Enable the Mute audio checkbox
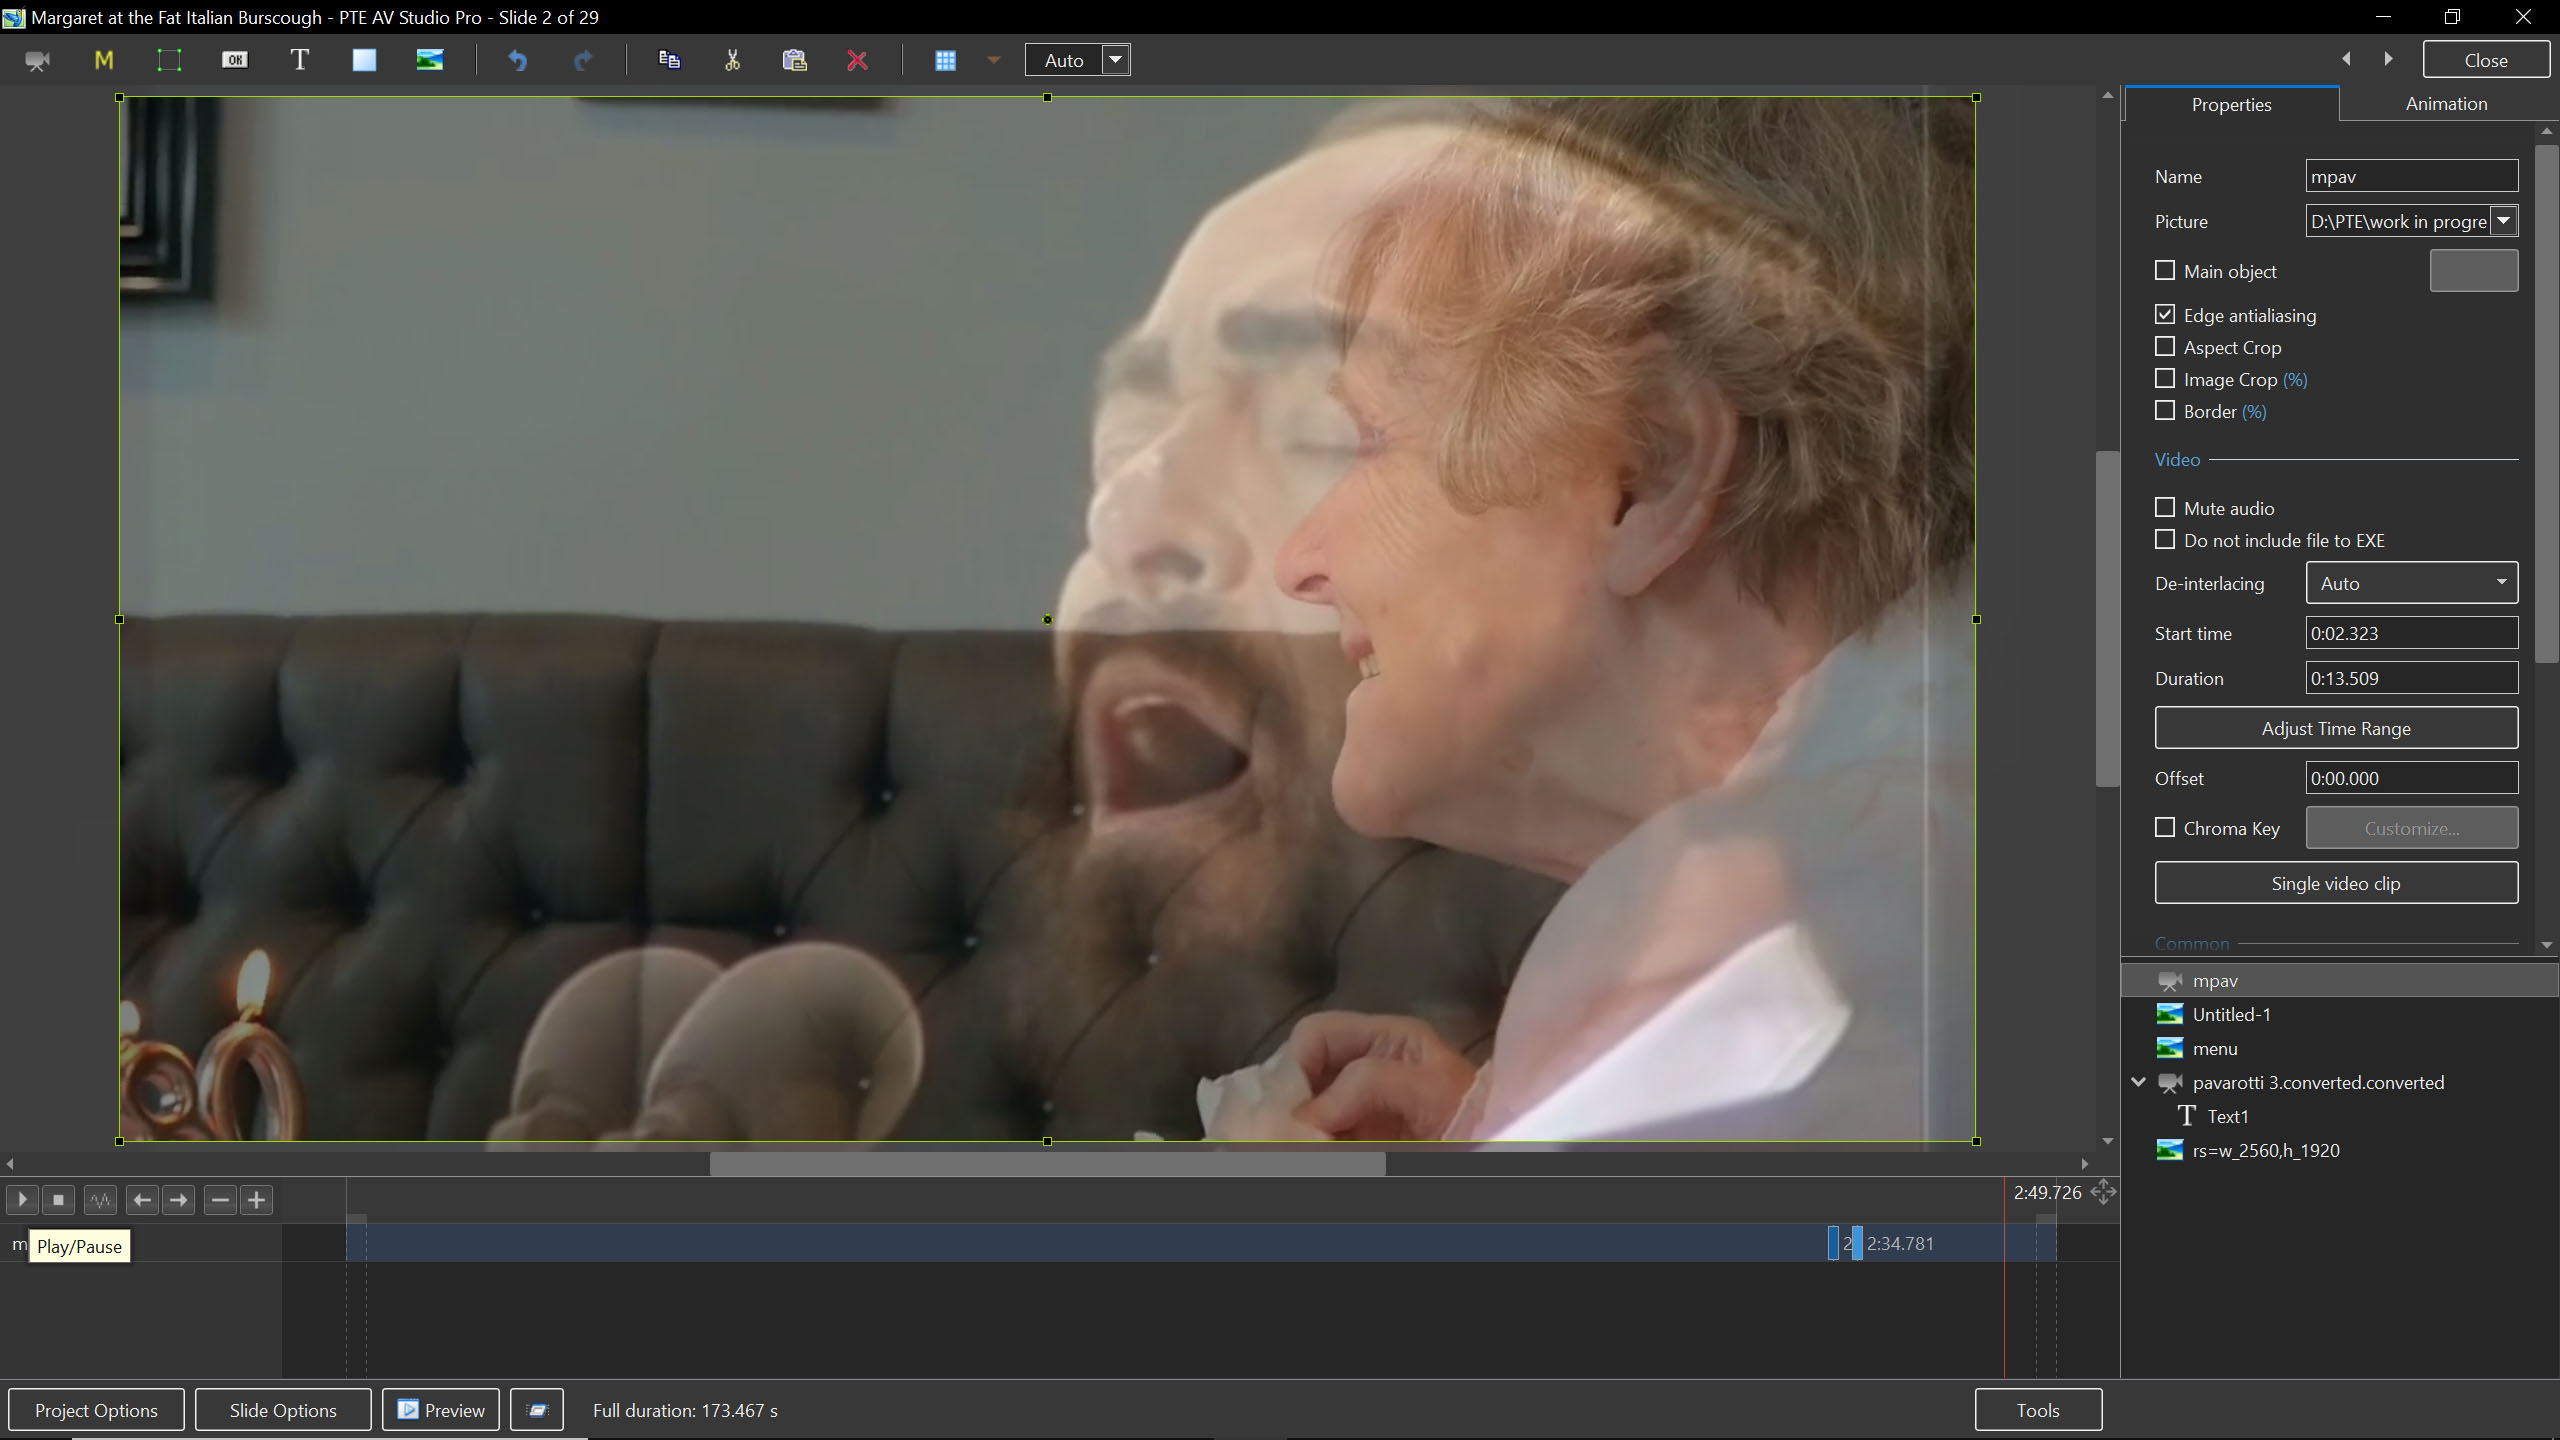The image size is (2560, 1440). click(2165, 508)
